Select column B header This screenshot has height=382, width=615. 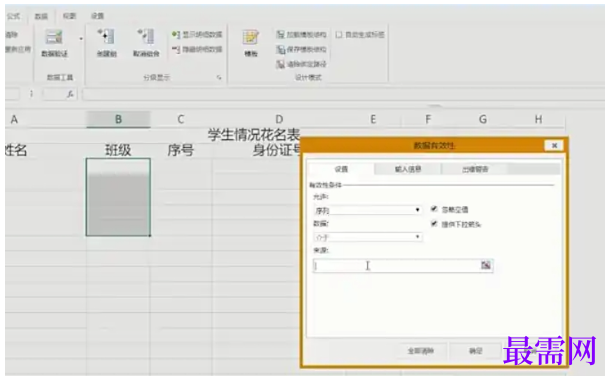(118, 119)
